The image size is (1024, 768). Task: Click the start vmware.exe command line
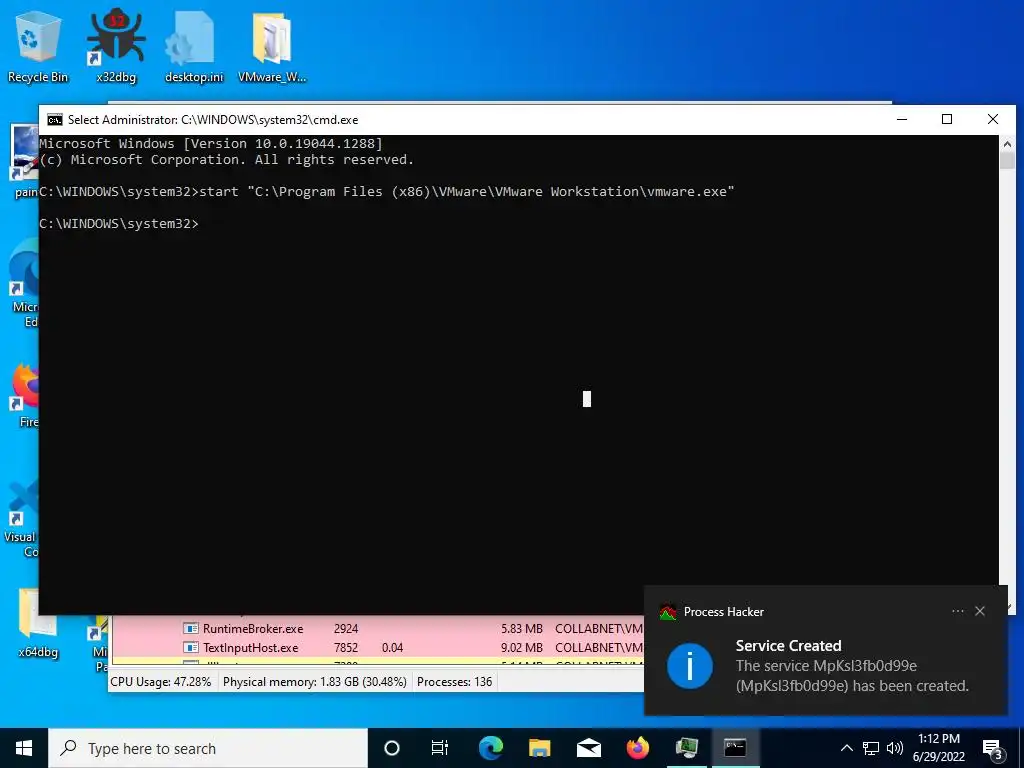[x=387, y=191]
